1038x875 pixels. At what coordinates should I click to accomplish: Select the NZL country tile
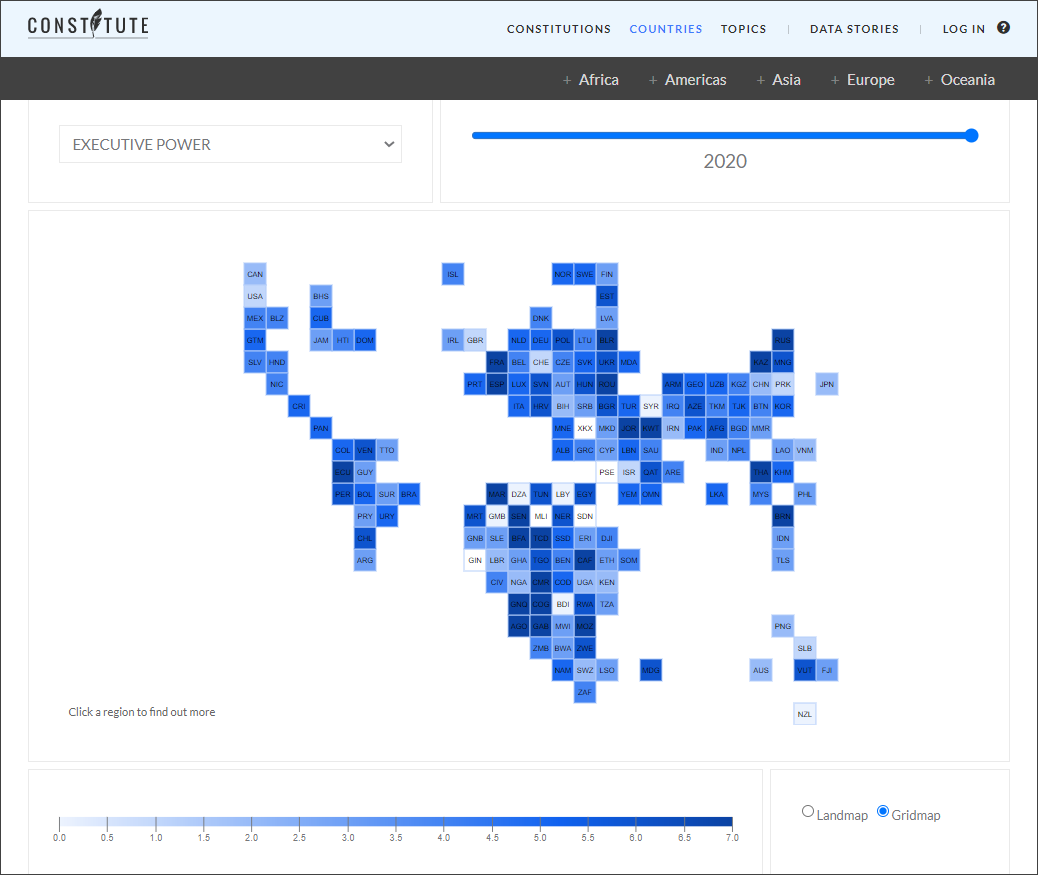tap(805, 714)
